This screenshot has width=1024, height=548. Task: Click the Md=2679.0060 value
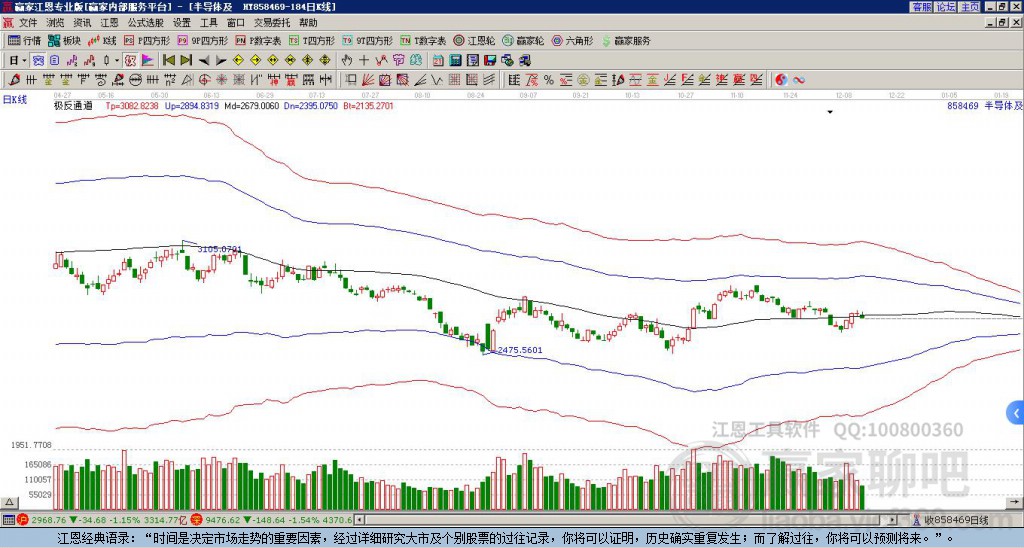[251, 105]
